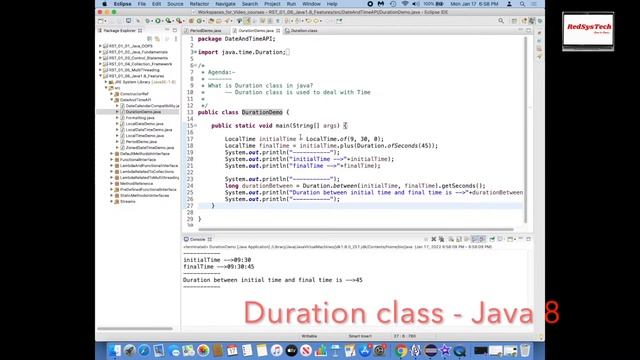Screen dimensions: 640x360
Task: Minimize the Package Explorer view
Action: click(x=167, y=30)
